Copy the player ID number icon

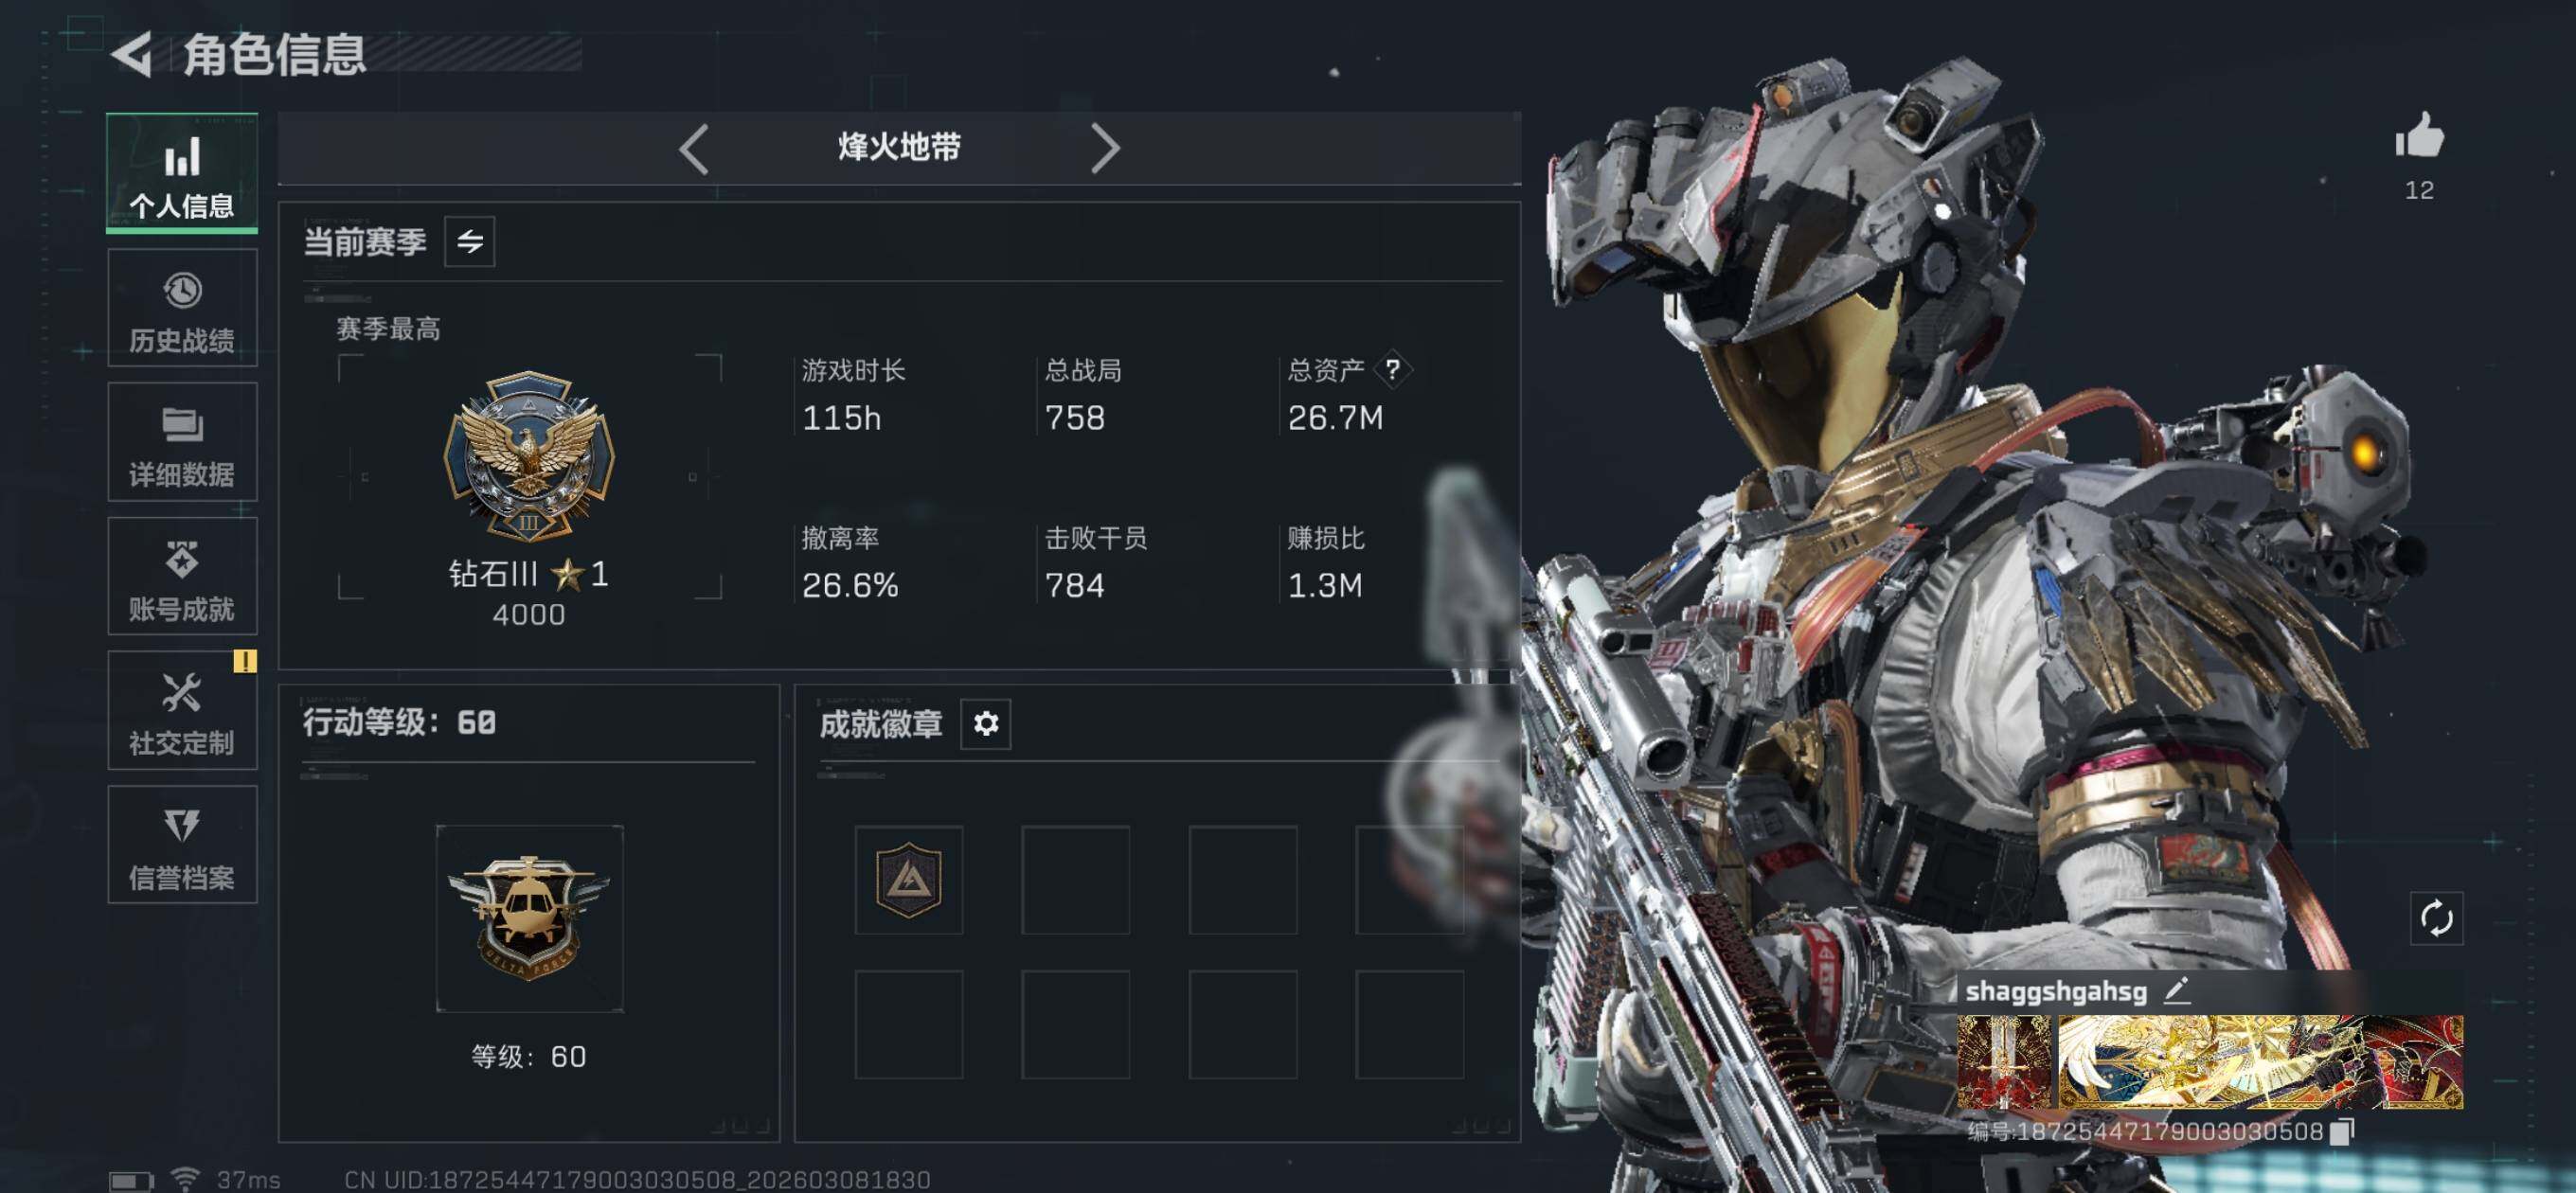click(2341, 1131)
